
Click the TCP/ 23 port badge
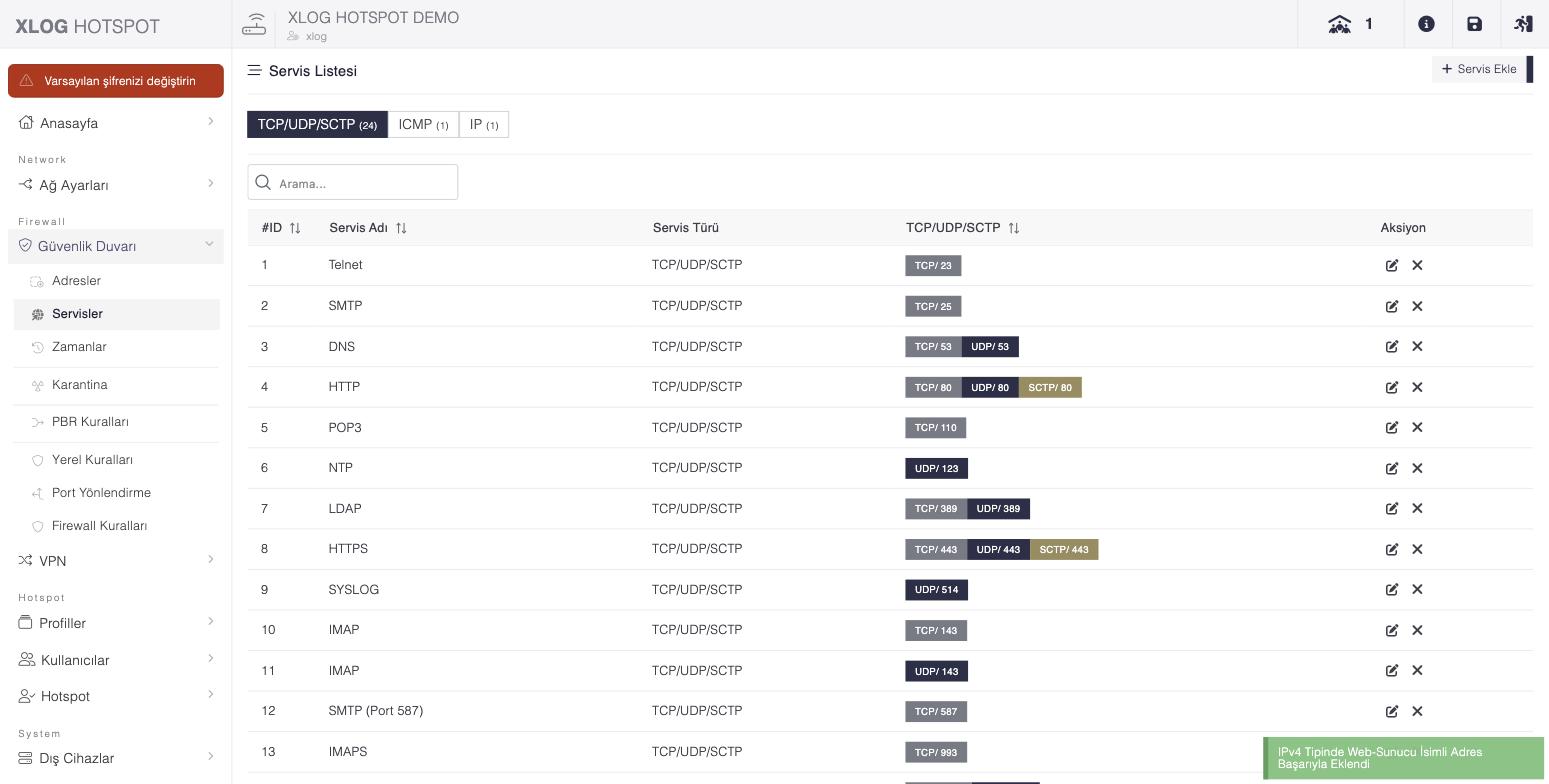click(933, 265)
